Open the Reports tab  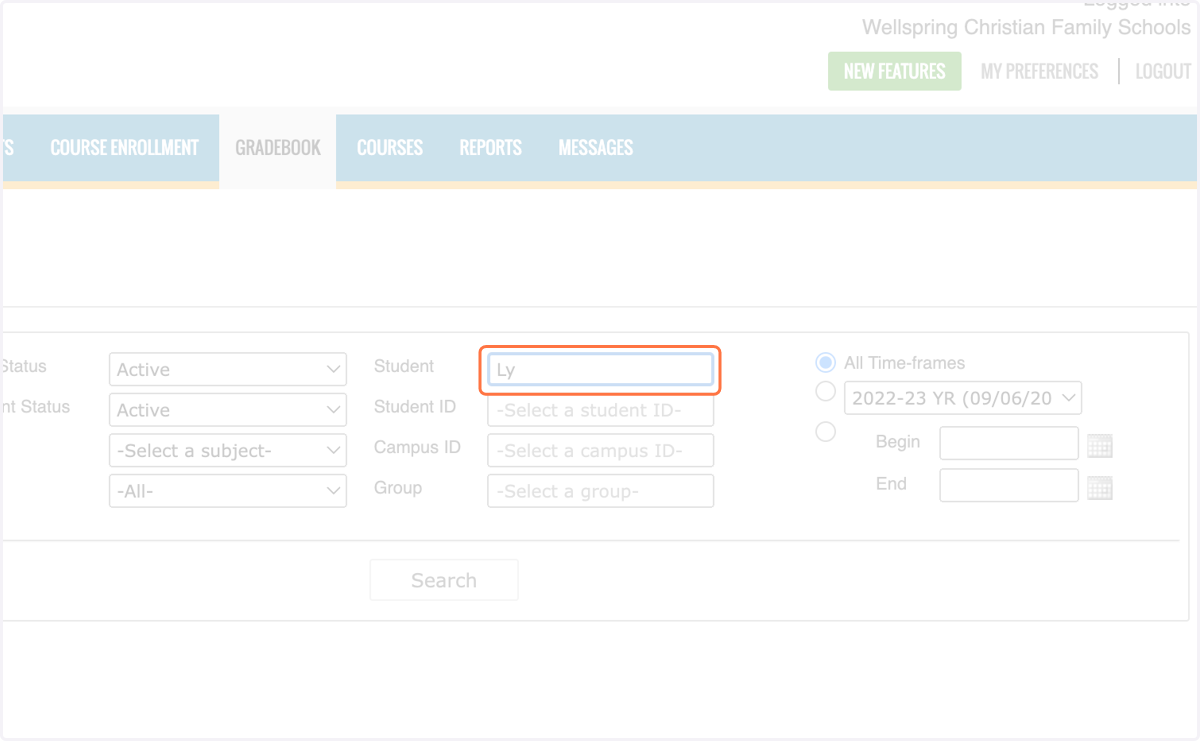click(x=491, y=148)
